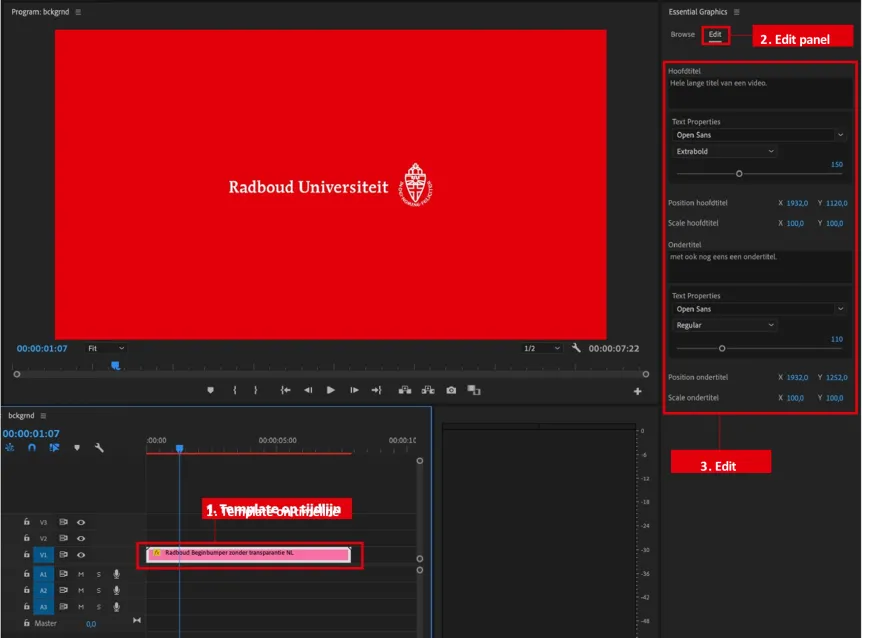
Task: Step back one frame
Action: [x=308, y=391]
